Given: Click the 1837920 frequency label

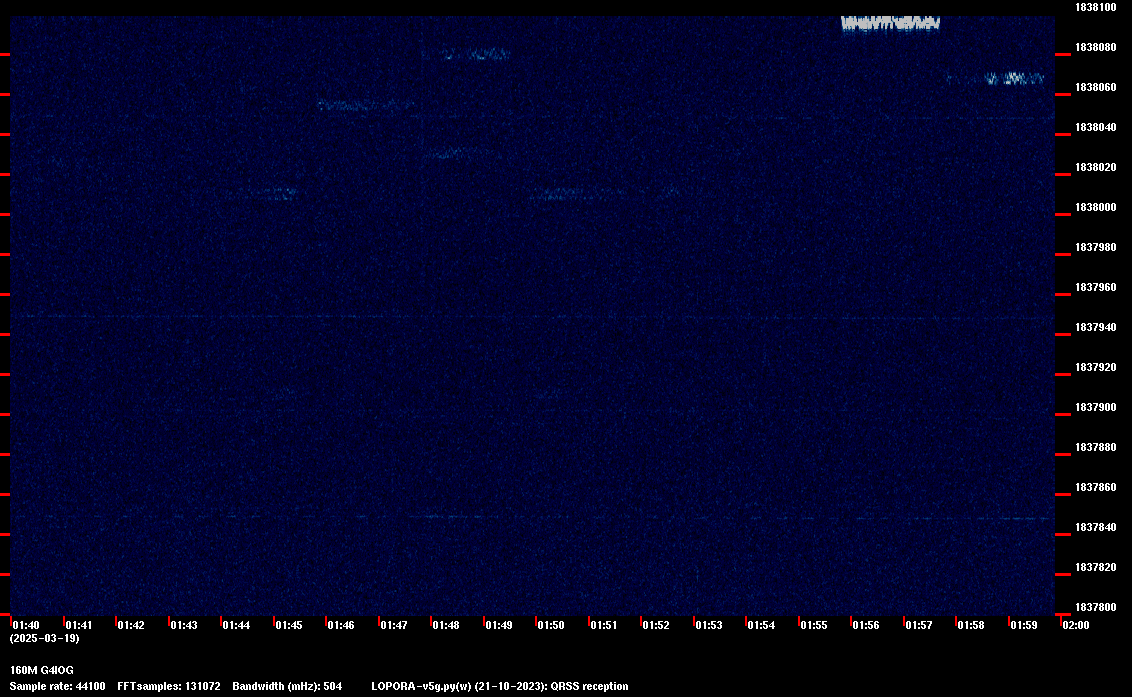Looking at the screenshot, I should (1095, 368).
